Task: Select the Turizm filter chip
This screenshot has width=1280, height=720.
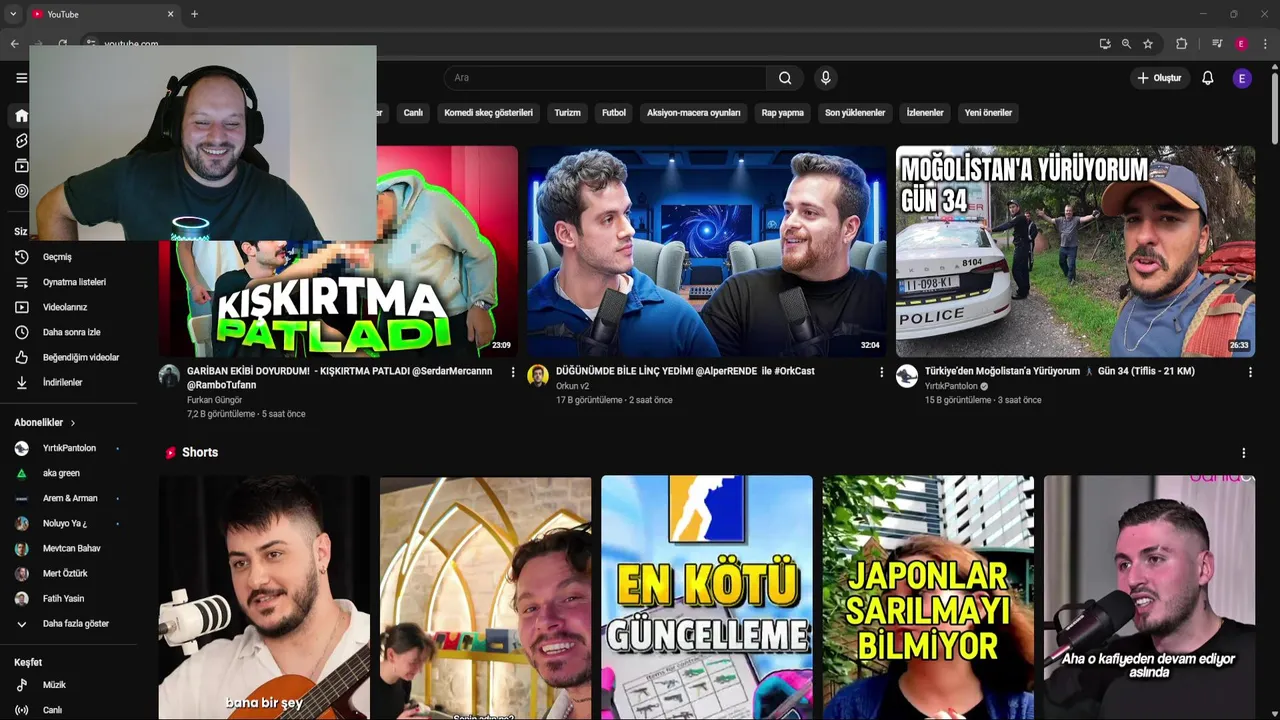Action: 567,113
